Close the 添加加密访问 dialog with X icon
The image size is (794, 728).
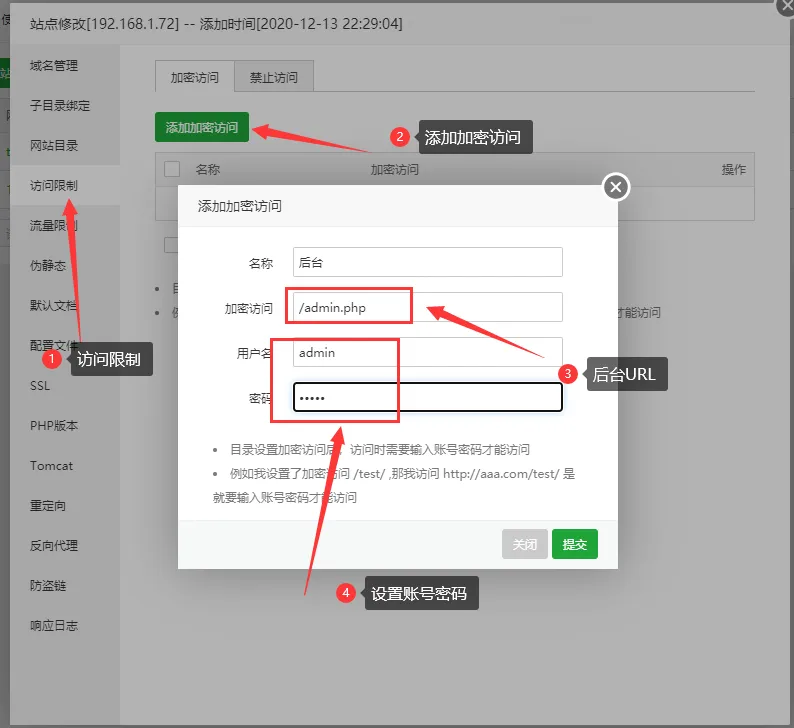[616, 187]
